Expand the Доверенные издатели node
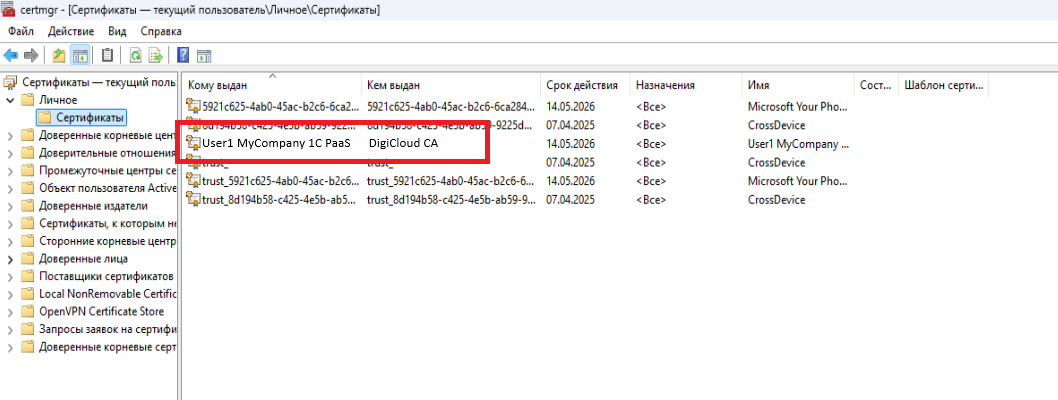The image size is (1058, 400). pyautogui.click(x=10, y=205)
